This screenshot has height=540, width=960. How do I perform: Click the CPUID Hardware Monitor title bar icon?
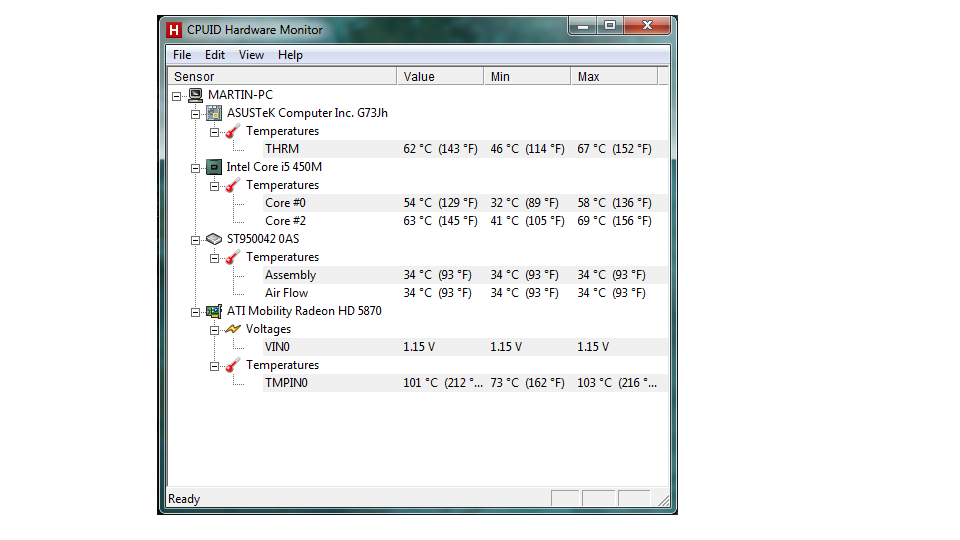click(x=174, y=29)
